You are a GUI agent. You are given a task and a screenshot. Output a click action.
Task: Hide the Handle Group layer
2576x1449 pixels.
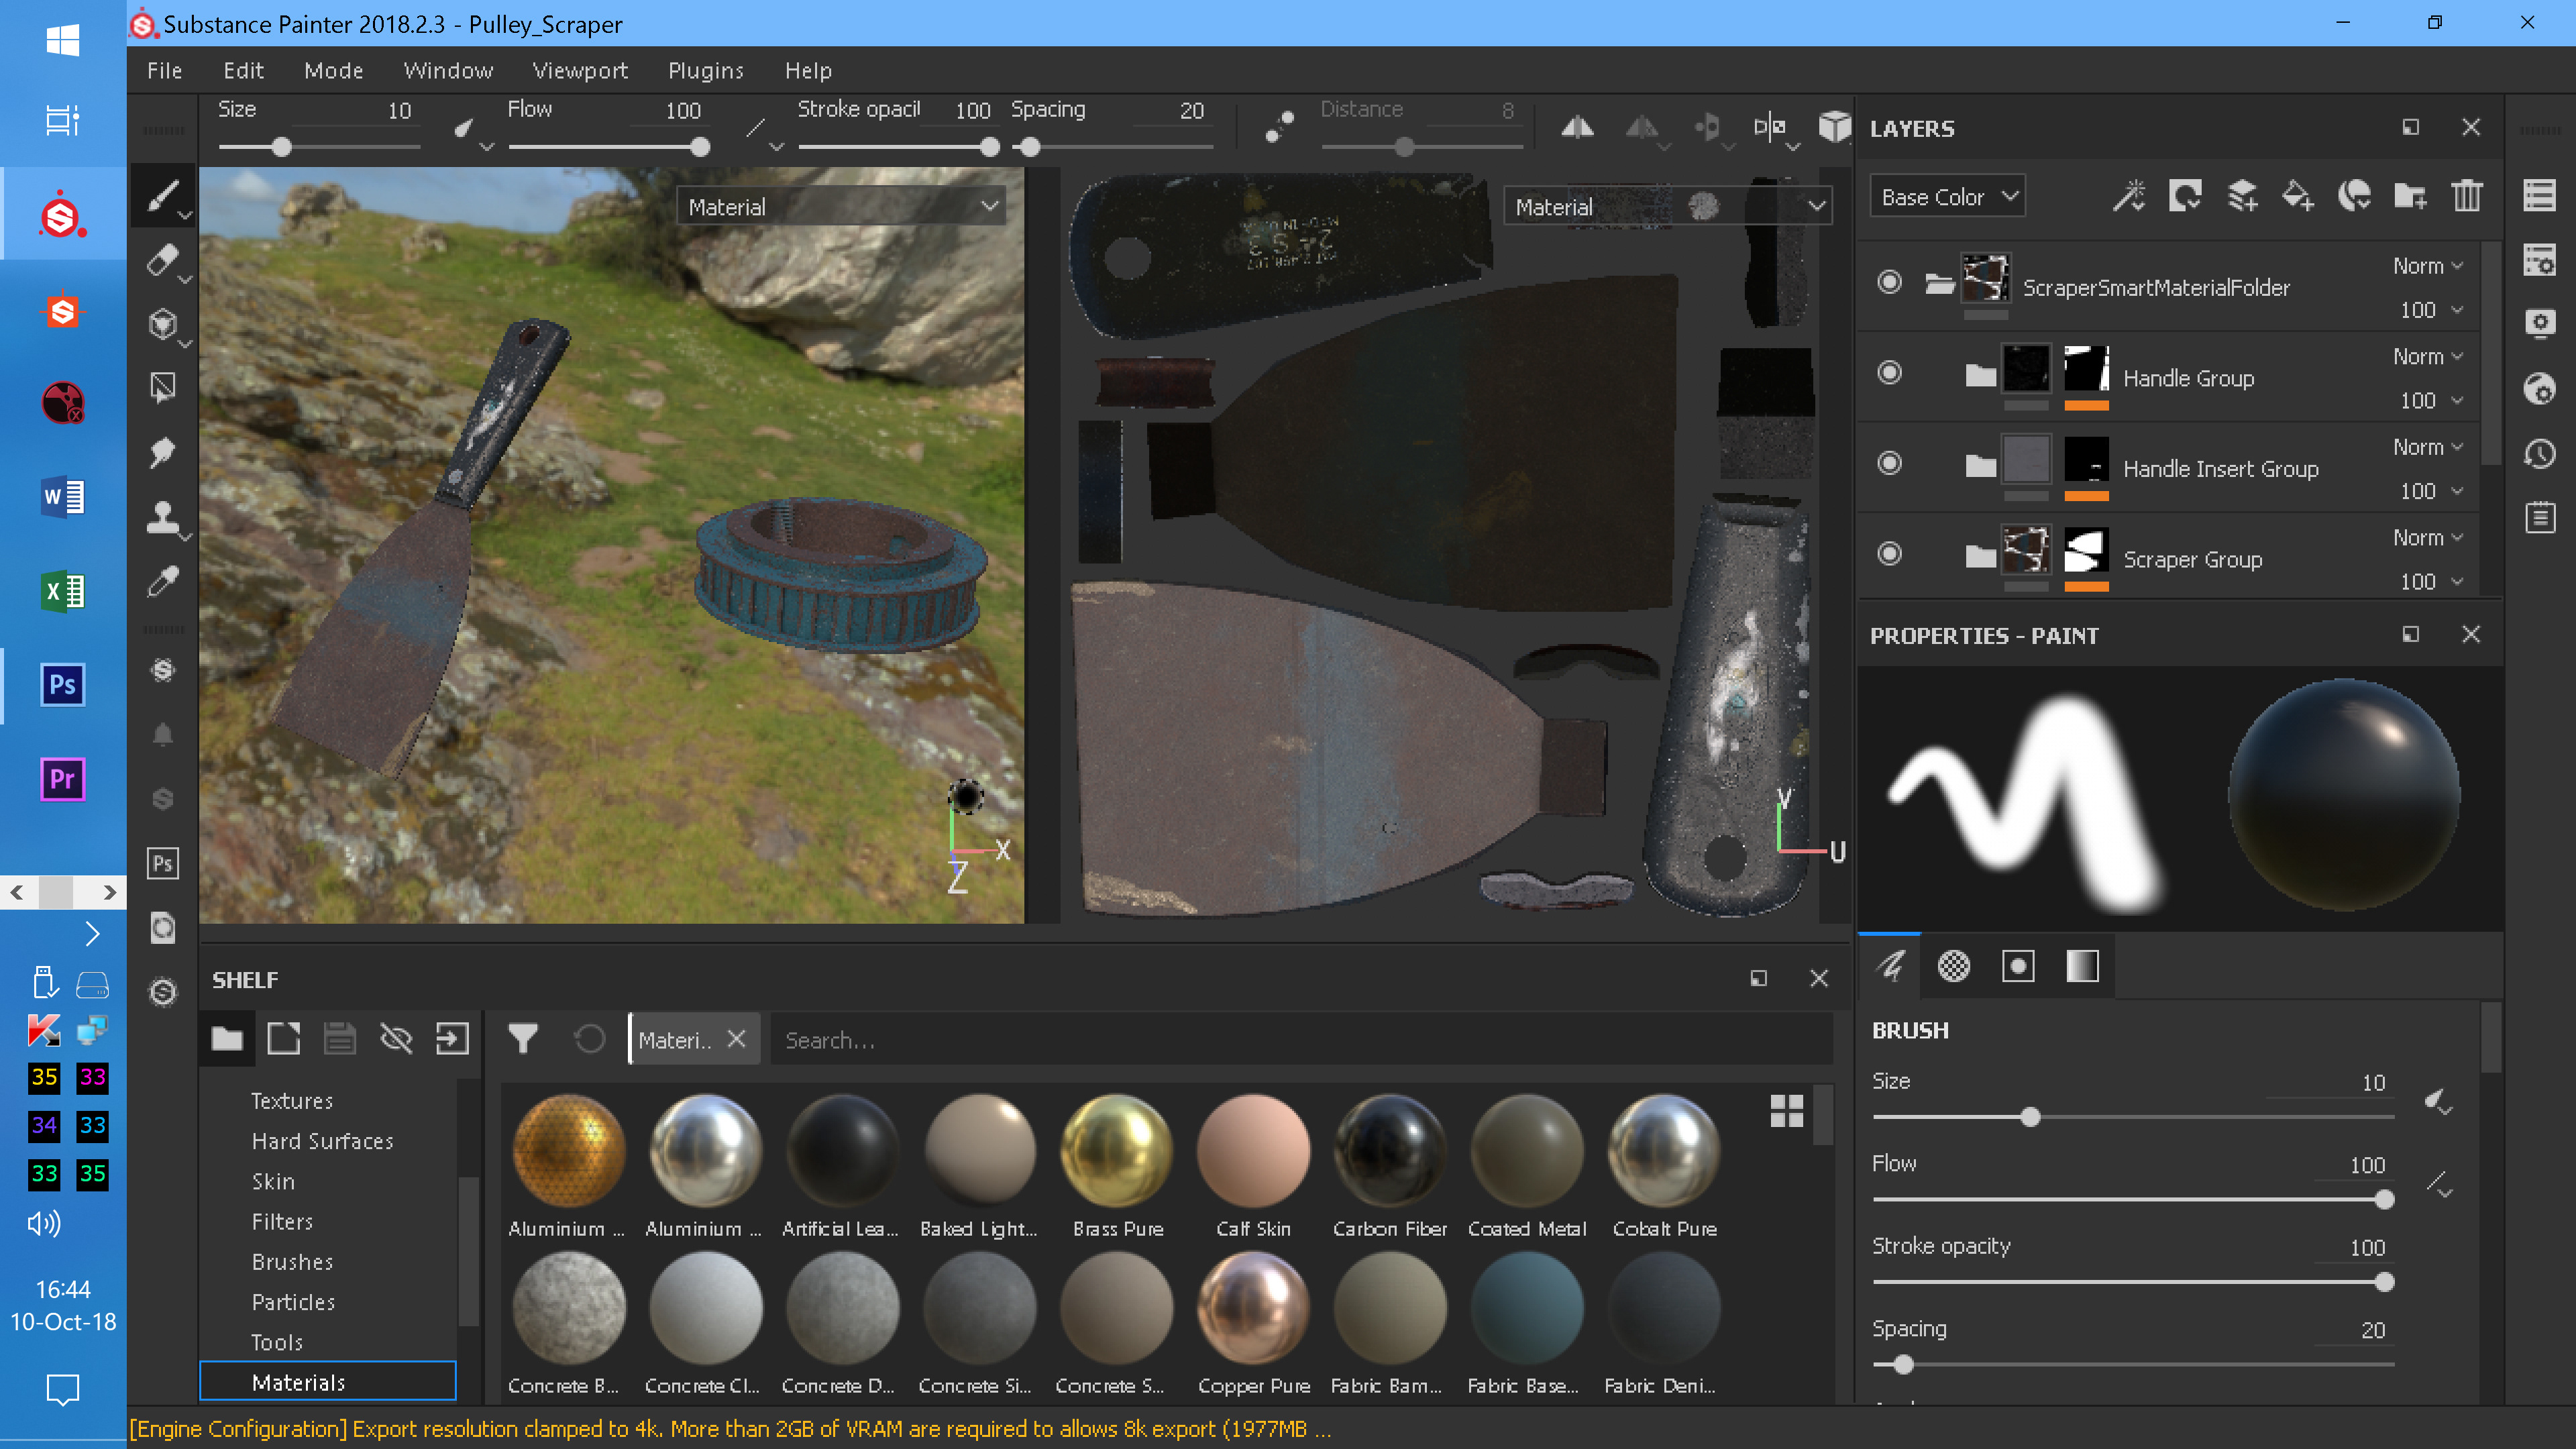[x=1889, y=373]
